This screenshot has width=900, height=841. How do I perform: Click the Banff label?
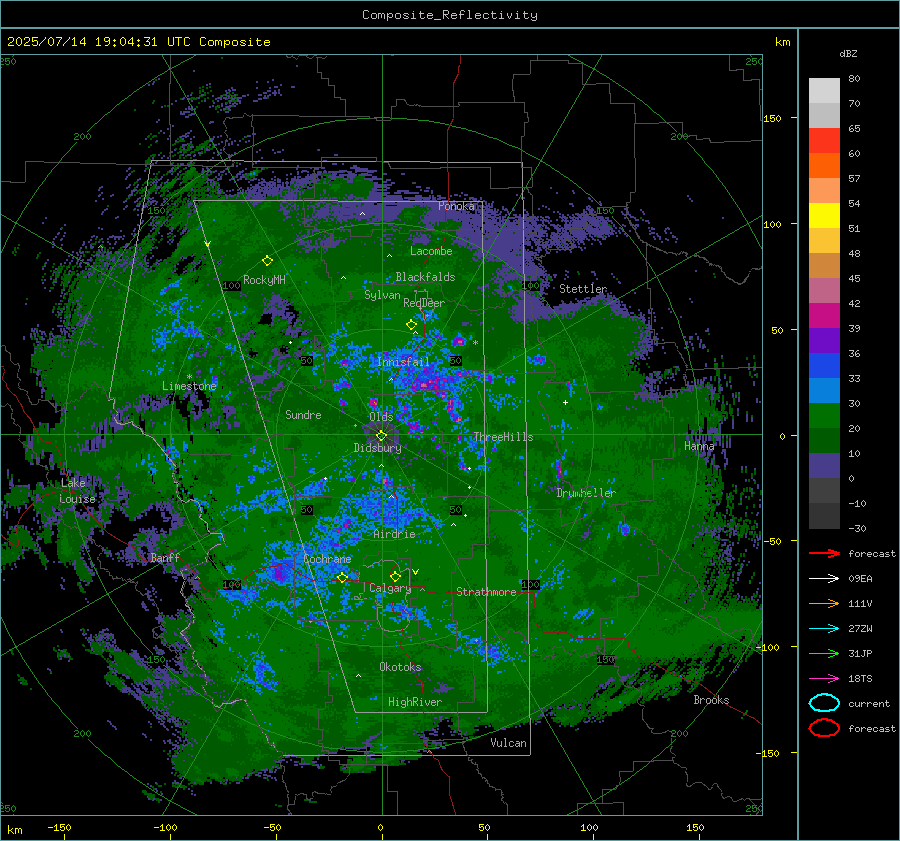click(165, 557)
